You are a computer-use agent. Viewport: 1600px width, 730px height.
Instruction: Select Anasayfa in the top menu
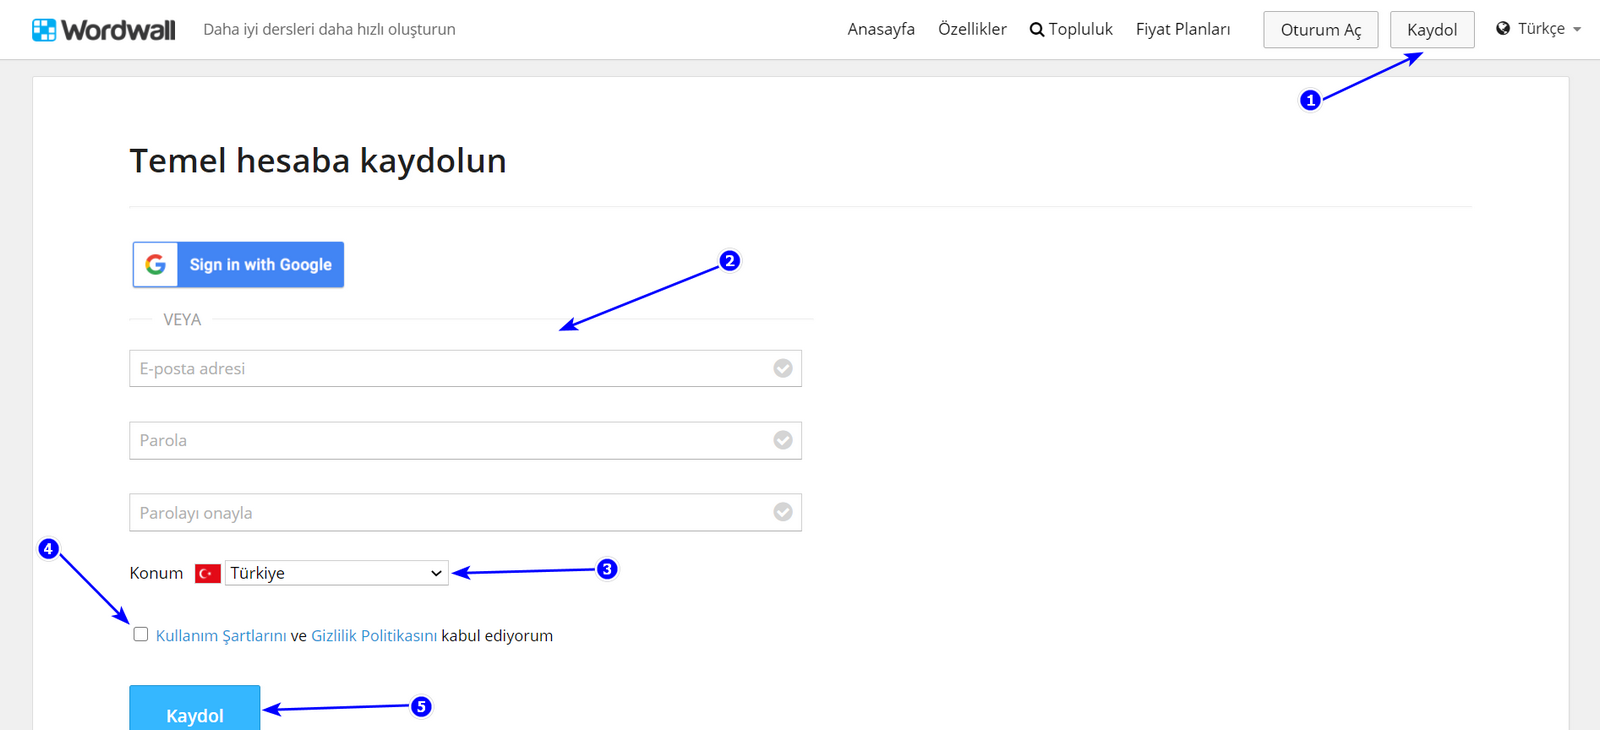881,29
